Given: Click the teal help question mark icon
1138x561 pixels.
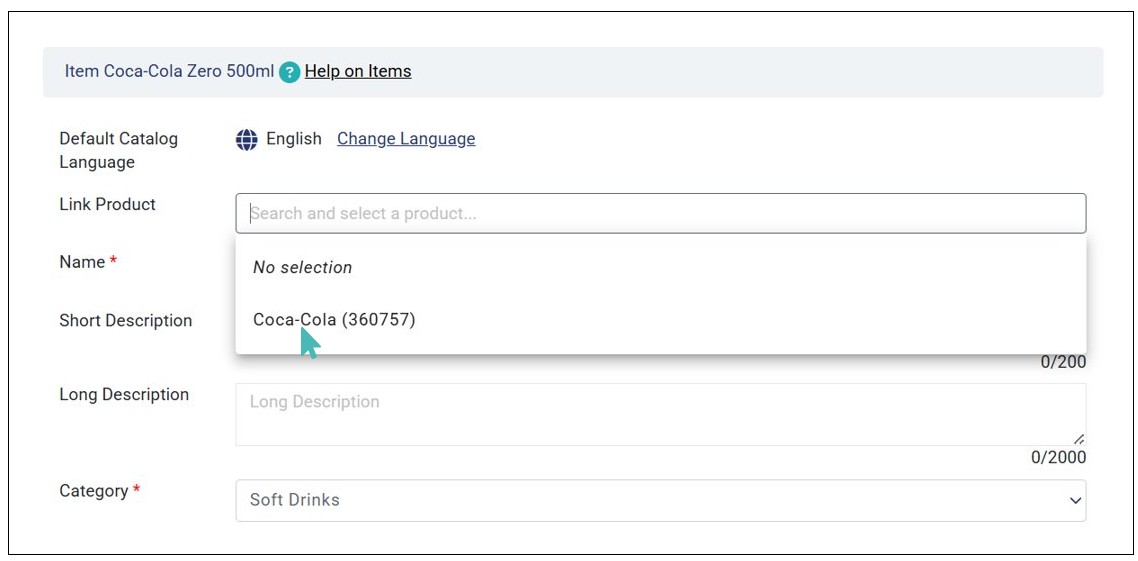Looking at the screenshot, I should point(290,72).
